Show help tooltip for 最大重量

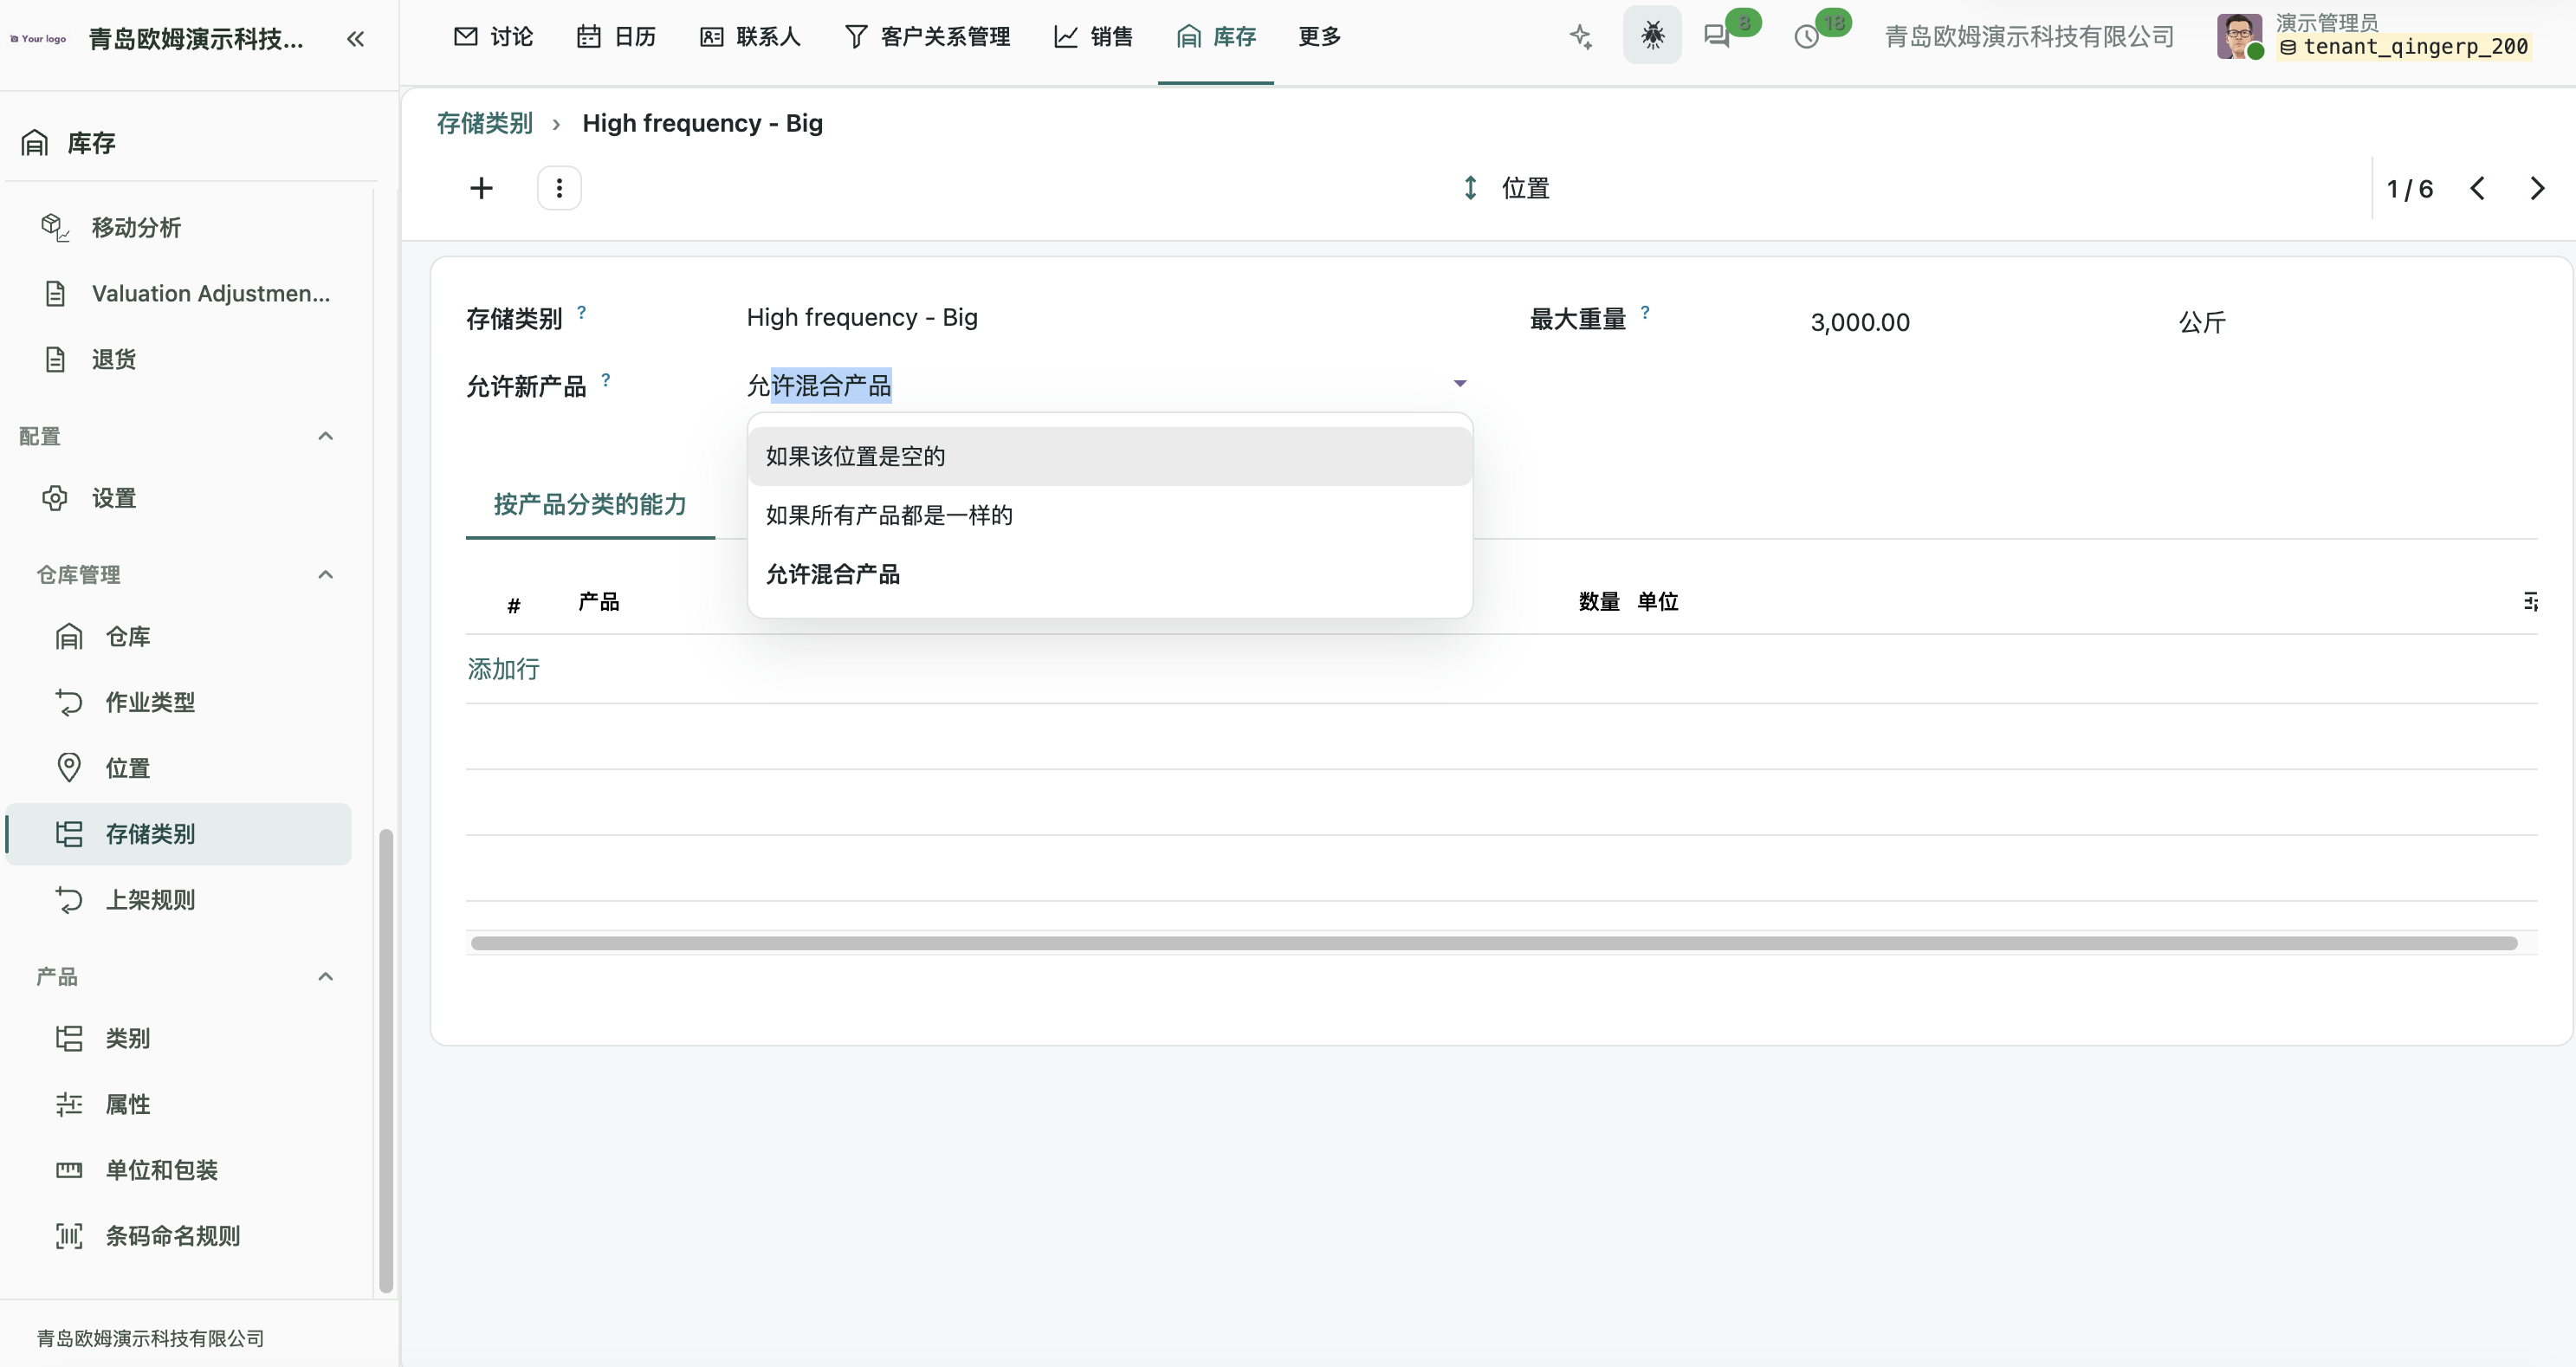[x=1645, y=312]
